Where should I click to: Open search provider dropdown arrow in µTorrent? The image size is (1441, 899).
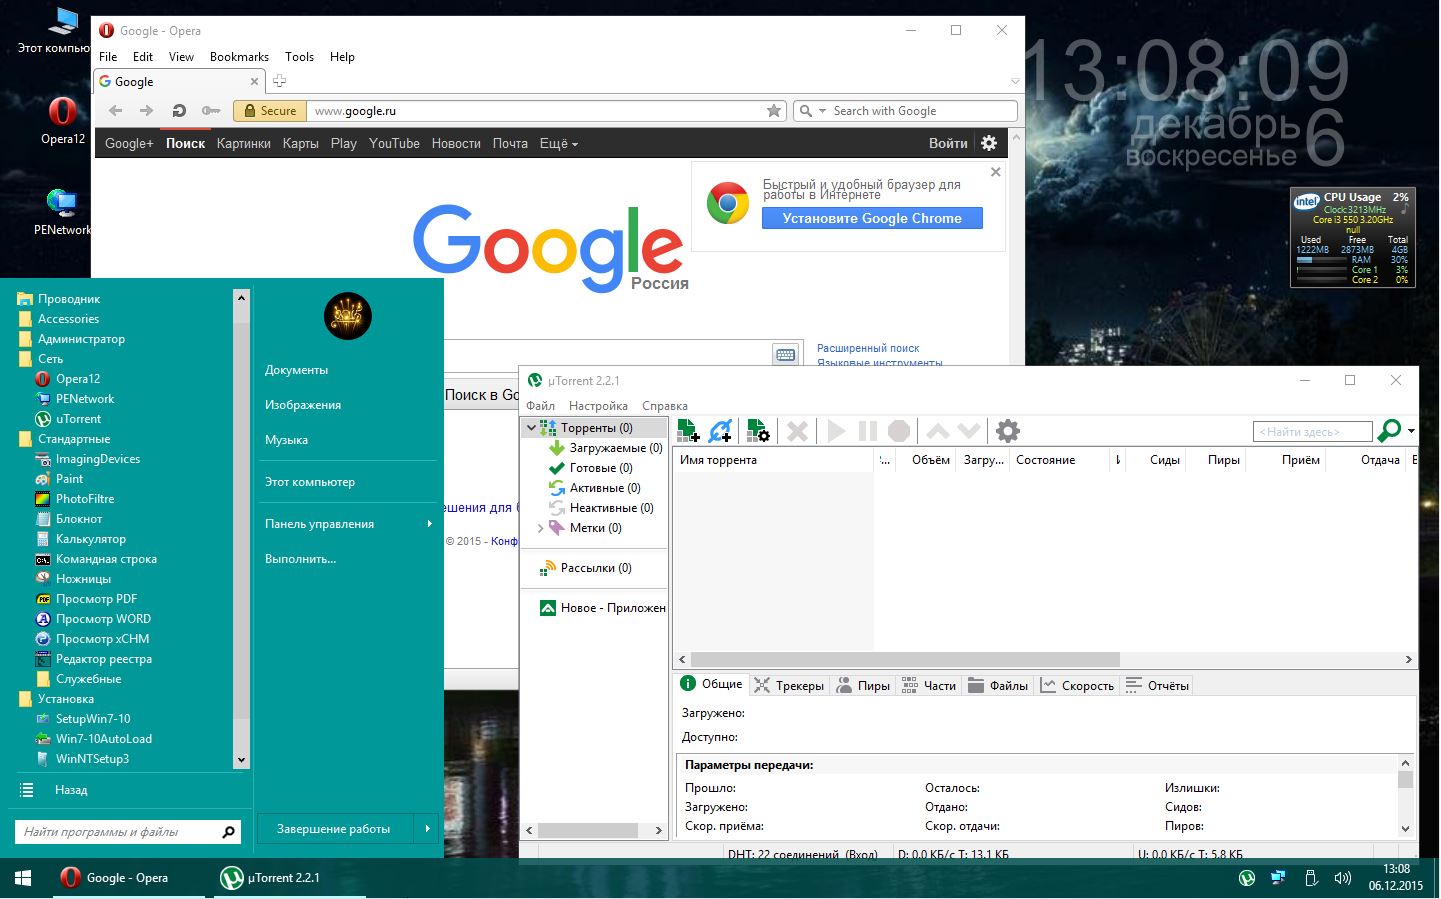(1411, 431)
